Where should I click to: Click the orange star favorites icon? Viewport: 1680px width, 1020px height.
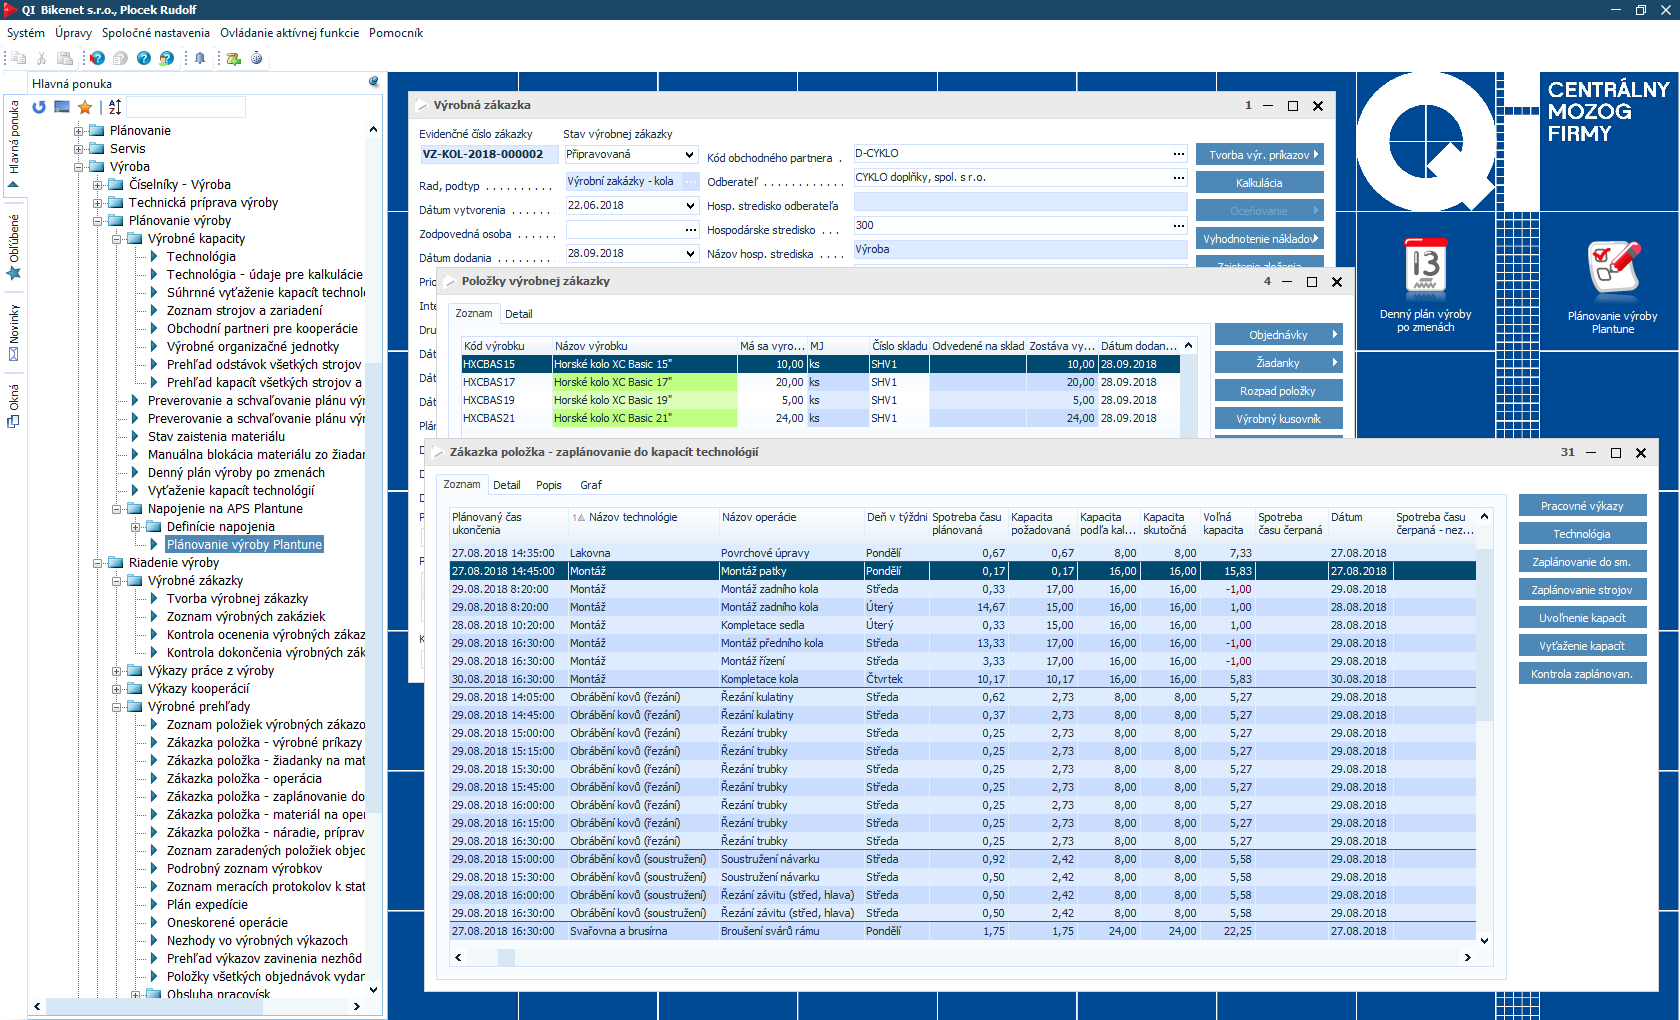point(85,107)
